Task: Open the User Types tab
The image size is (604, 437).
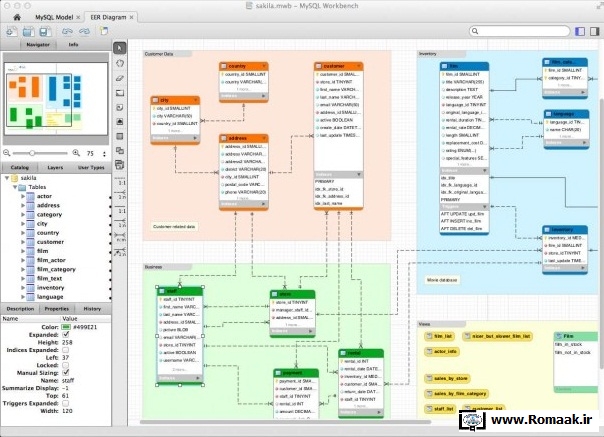Action: tap(91, 168)
